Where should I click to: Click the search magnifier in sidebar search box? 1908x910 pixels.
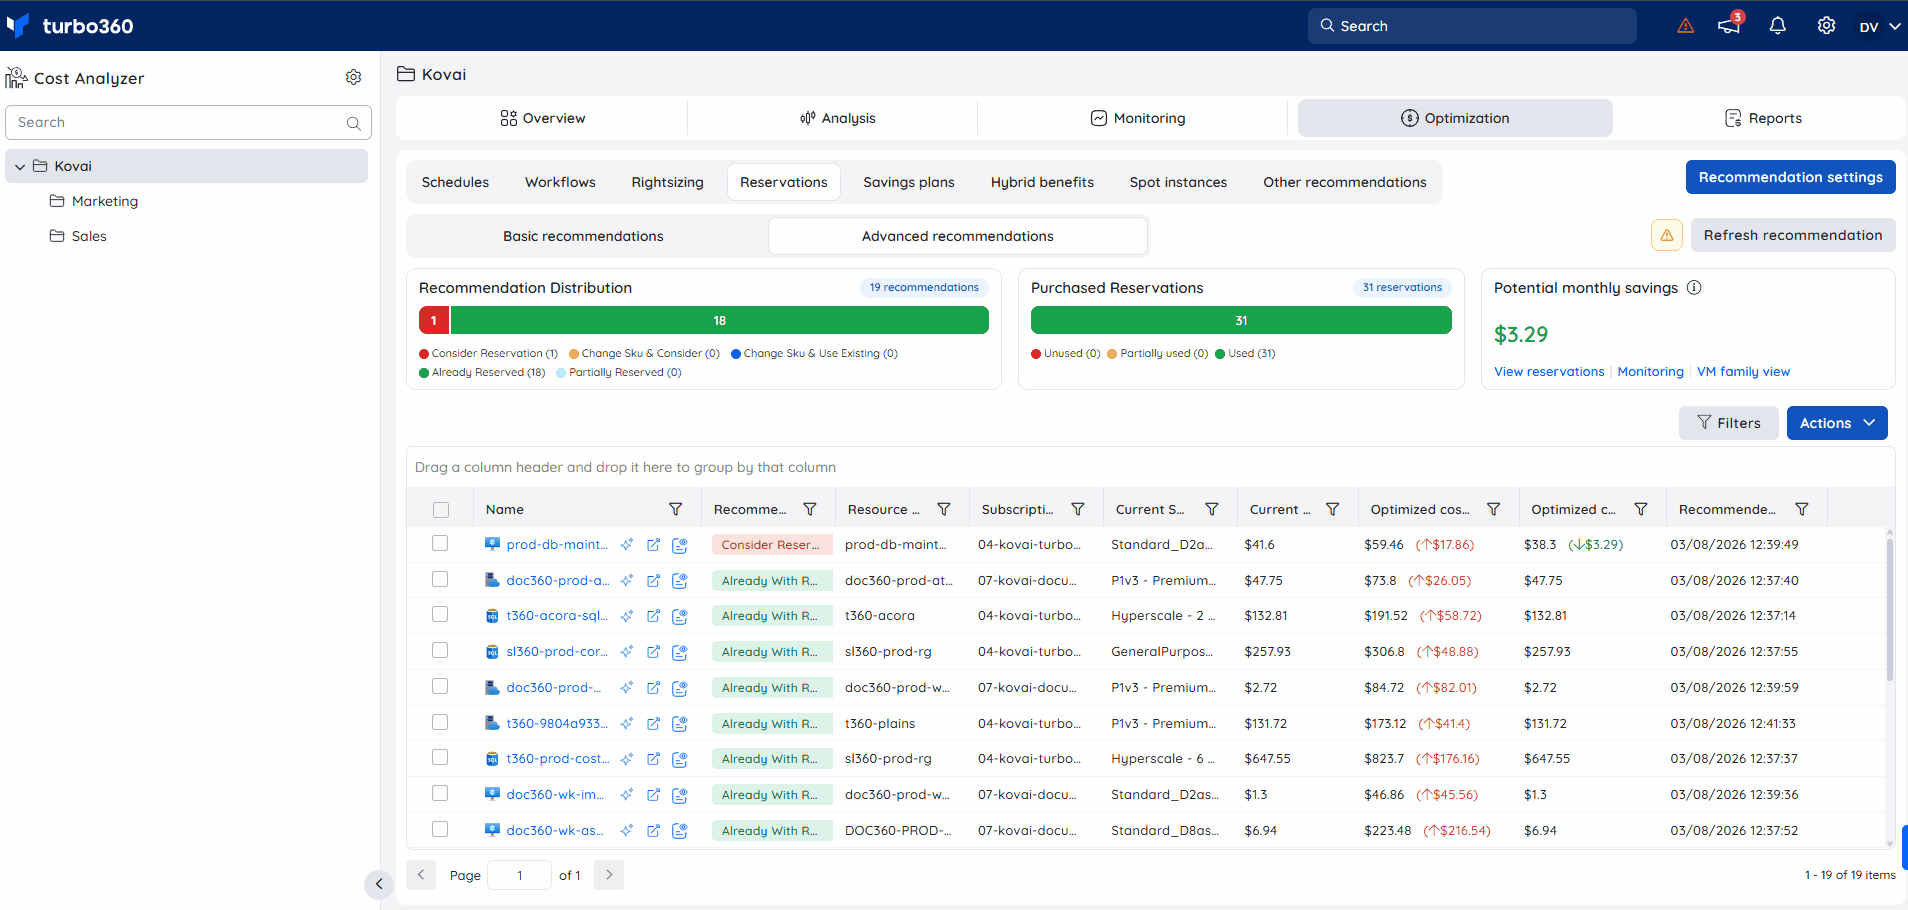click(353, 123)
